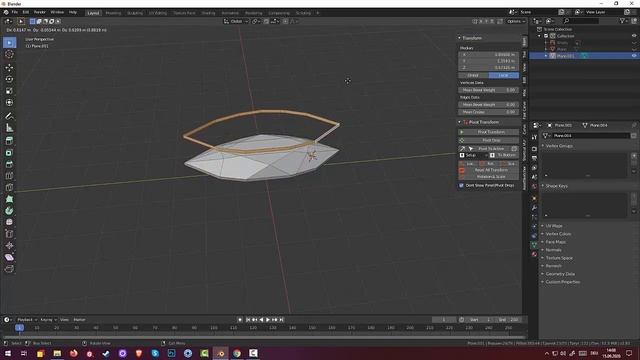640x360 pixels.
Task: Switch to the UV Editing workspace tab
Action: [158, 13]
